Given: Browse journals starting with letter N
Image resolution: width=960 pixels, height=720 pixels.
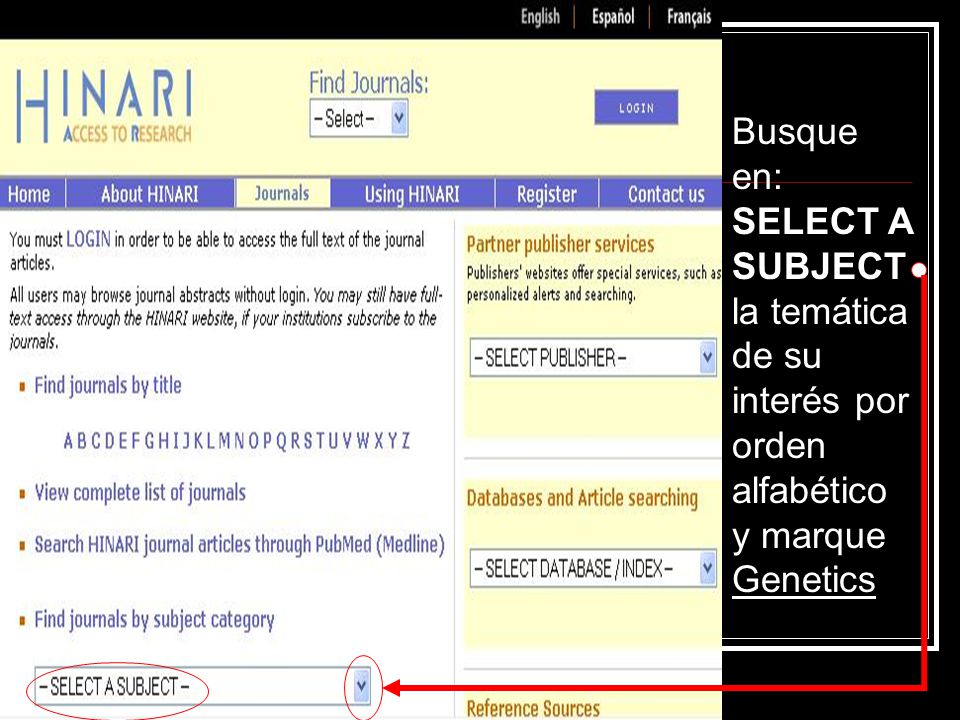Looking at the screenshot, I should [x=239, y=441].
